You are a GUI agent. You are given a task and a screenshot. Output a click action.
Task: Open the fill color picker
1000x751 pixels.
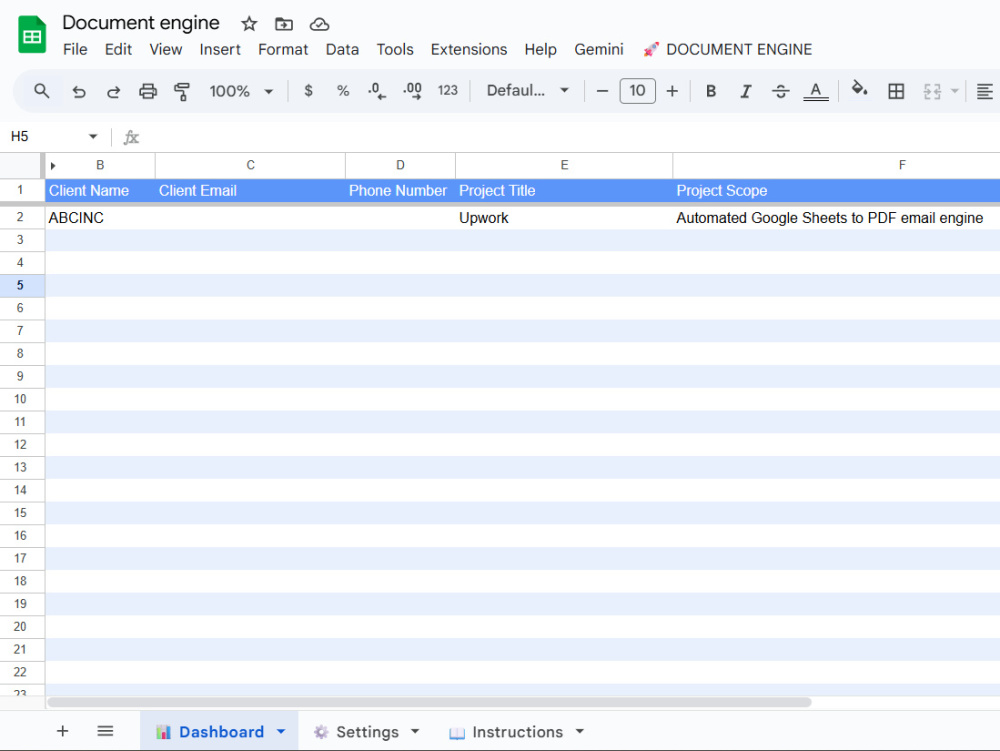click(860, 89)
